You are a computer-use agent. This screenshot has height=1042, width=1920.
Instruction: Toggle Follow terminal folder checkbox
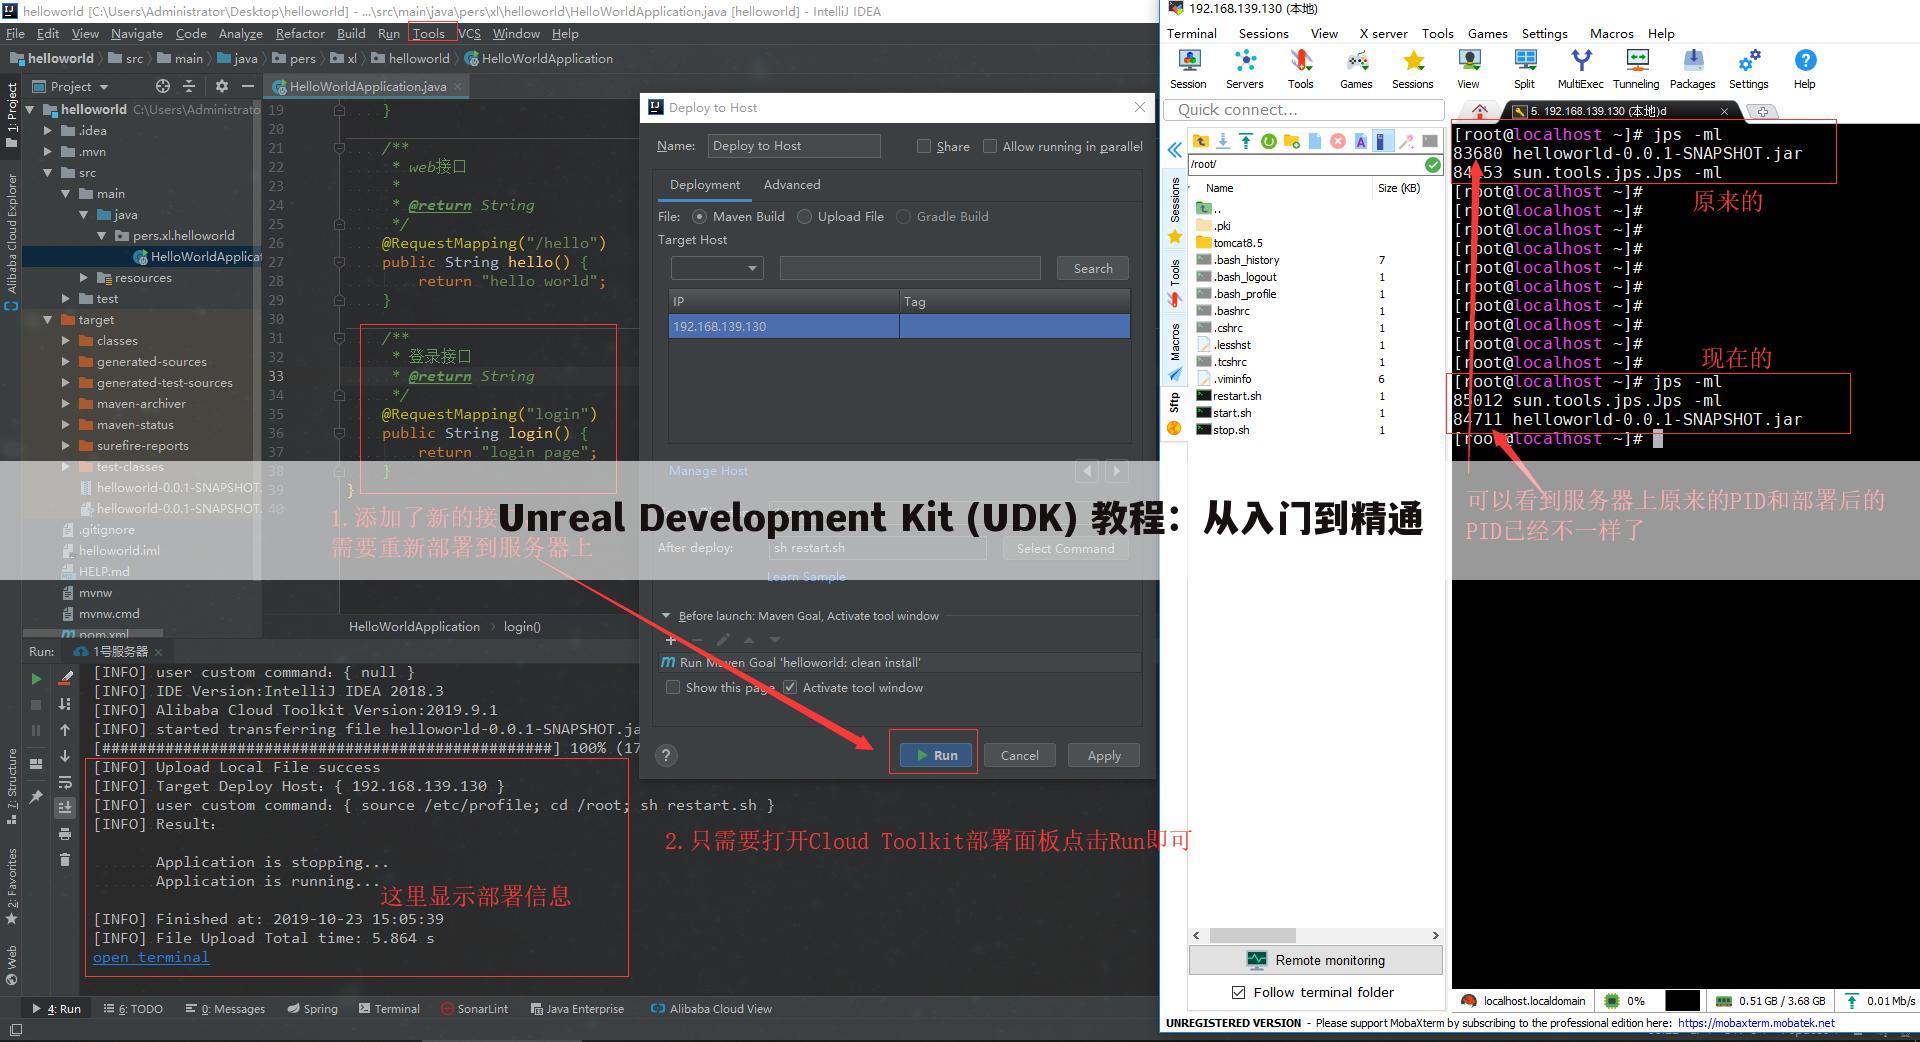[1239, 992]
